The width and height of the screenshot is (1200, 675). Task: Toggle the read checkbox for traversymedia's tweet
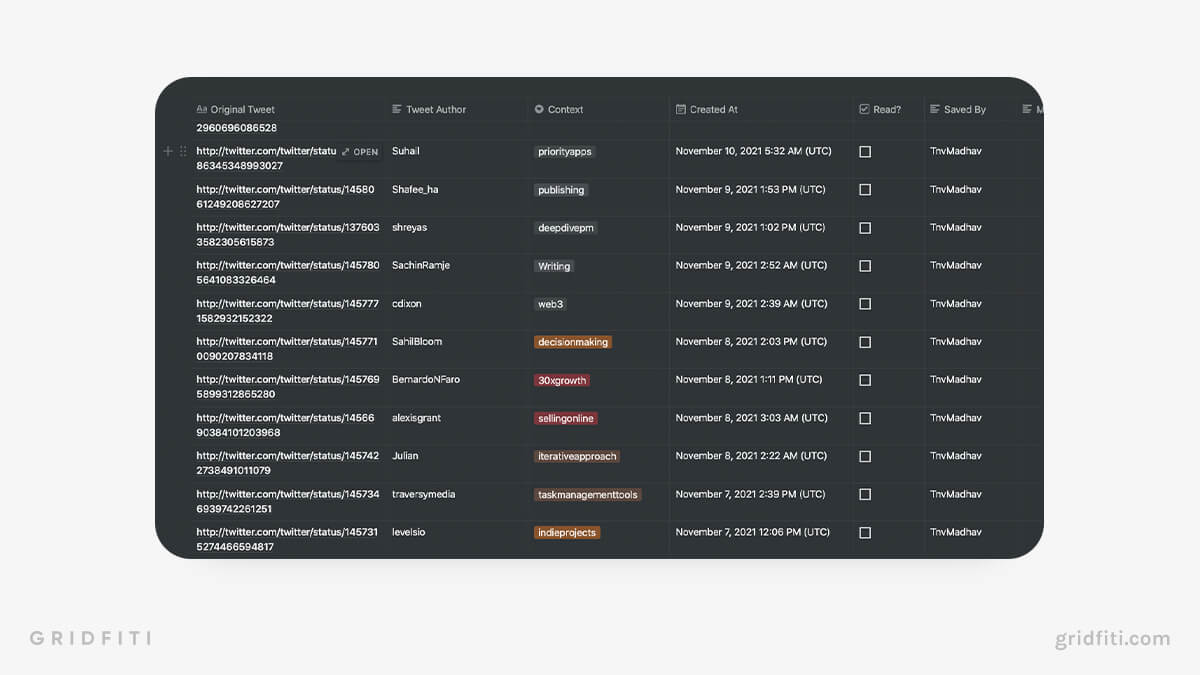click(x=864, y=494)
